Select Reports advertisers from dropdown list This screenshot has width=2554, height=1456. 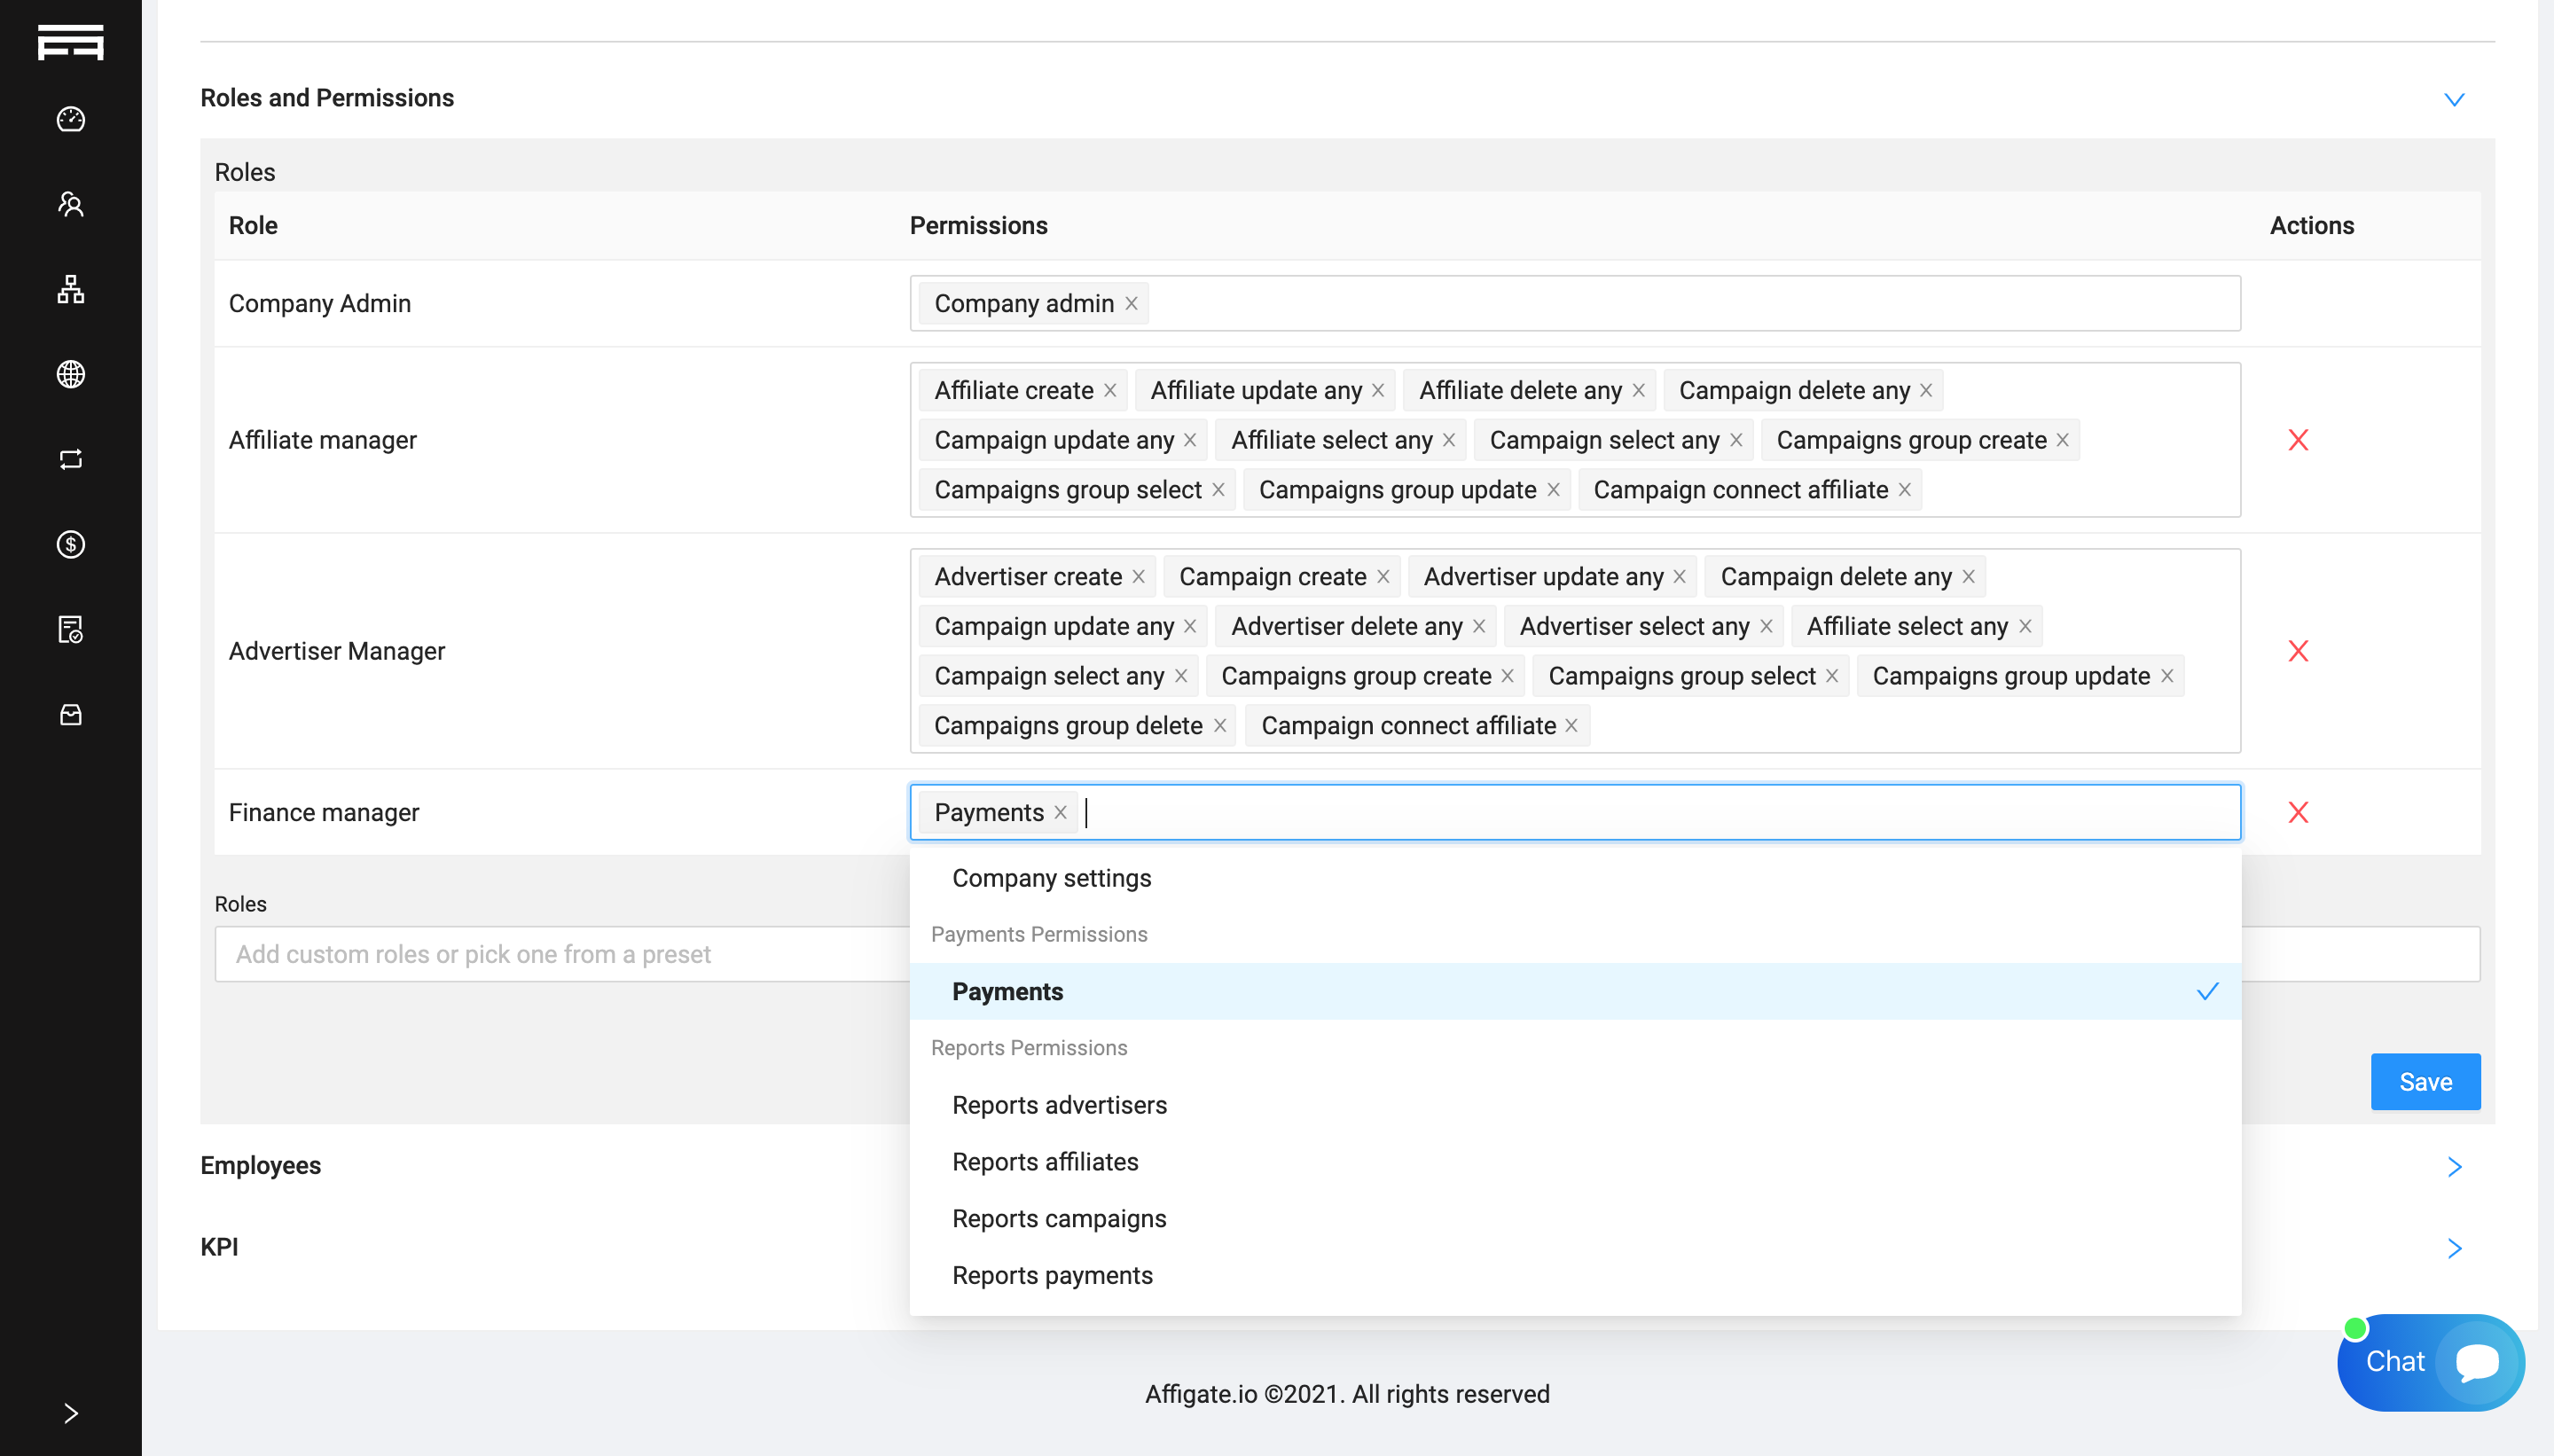point(1059,1105)
